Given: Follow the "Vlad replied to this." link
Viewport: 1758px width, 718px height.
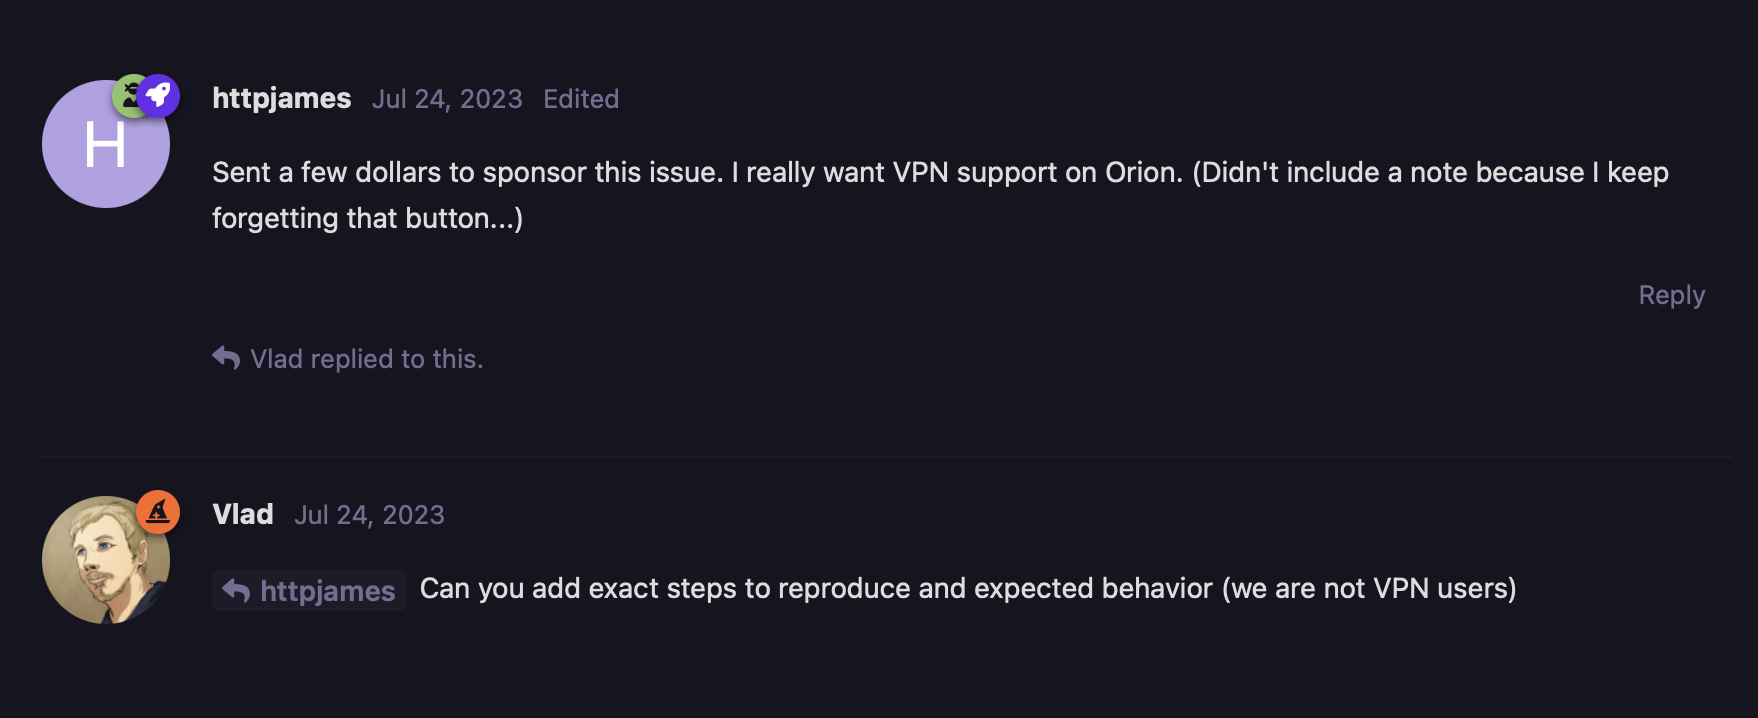Looking at the screenshot, I should tap(366, 359).
